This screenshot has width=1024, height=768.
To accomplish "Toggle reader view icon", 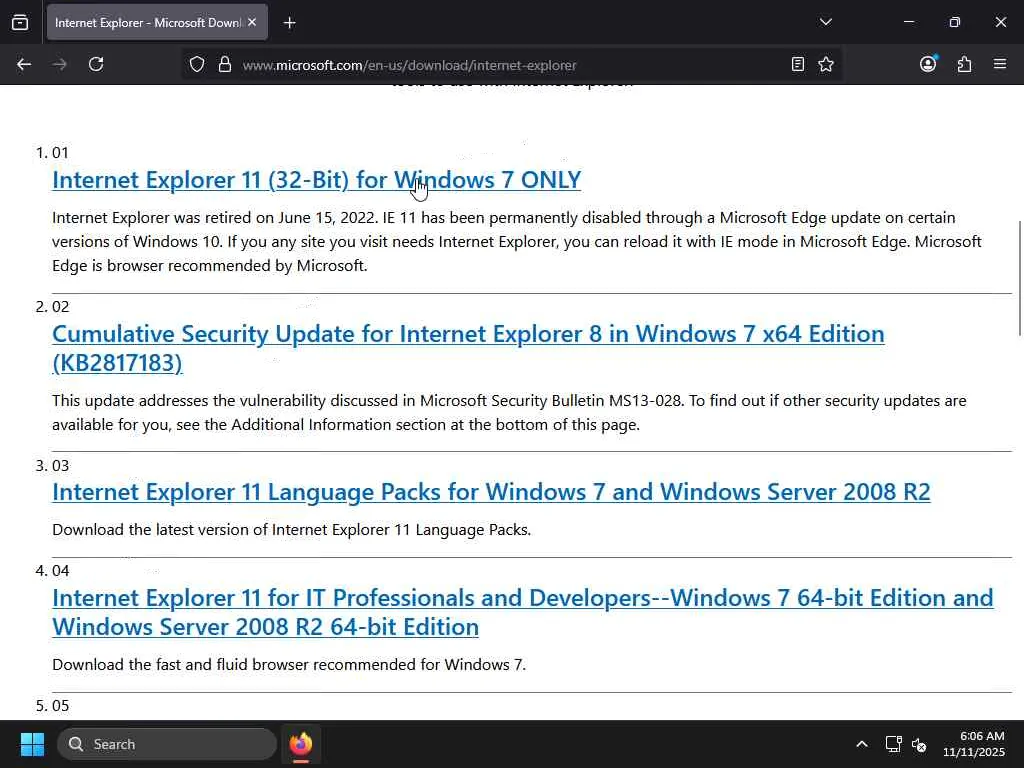I will click(x=797, y=65).
